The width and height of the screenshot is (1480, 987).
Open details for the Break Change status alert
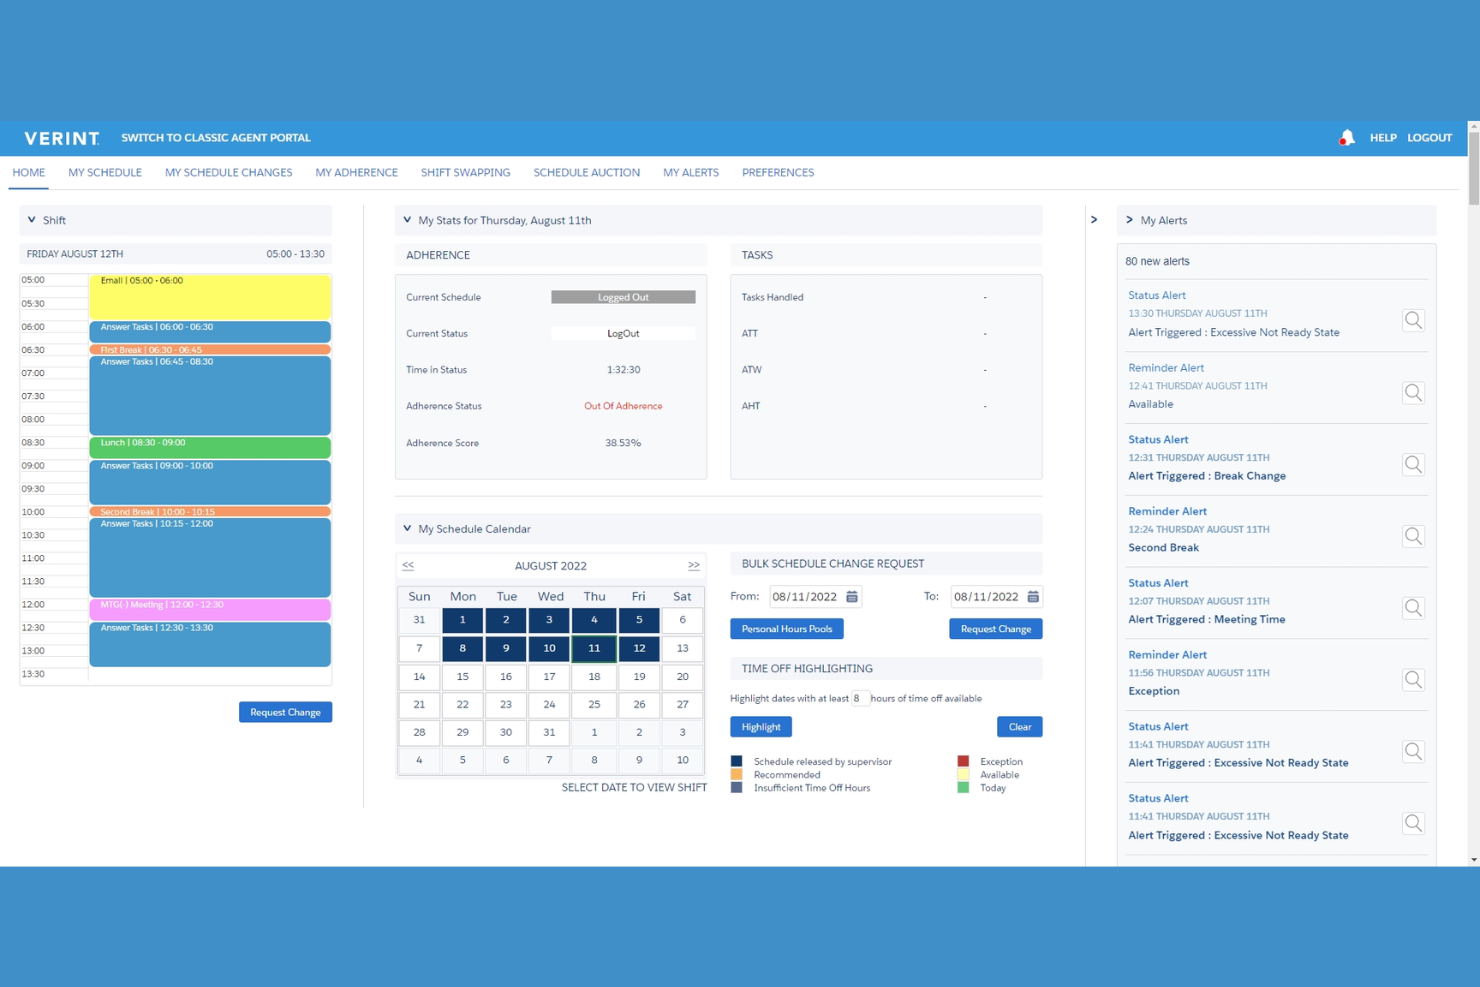pyautogui.click(x=1413, y=464)
